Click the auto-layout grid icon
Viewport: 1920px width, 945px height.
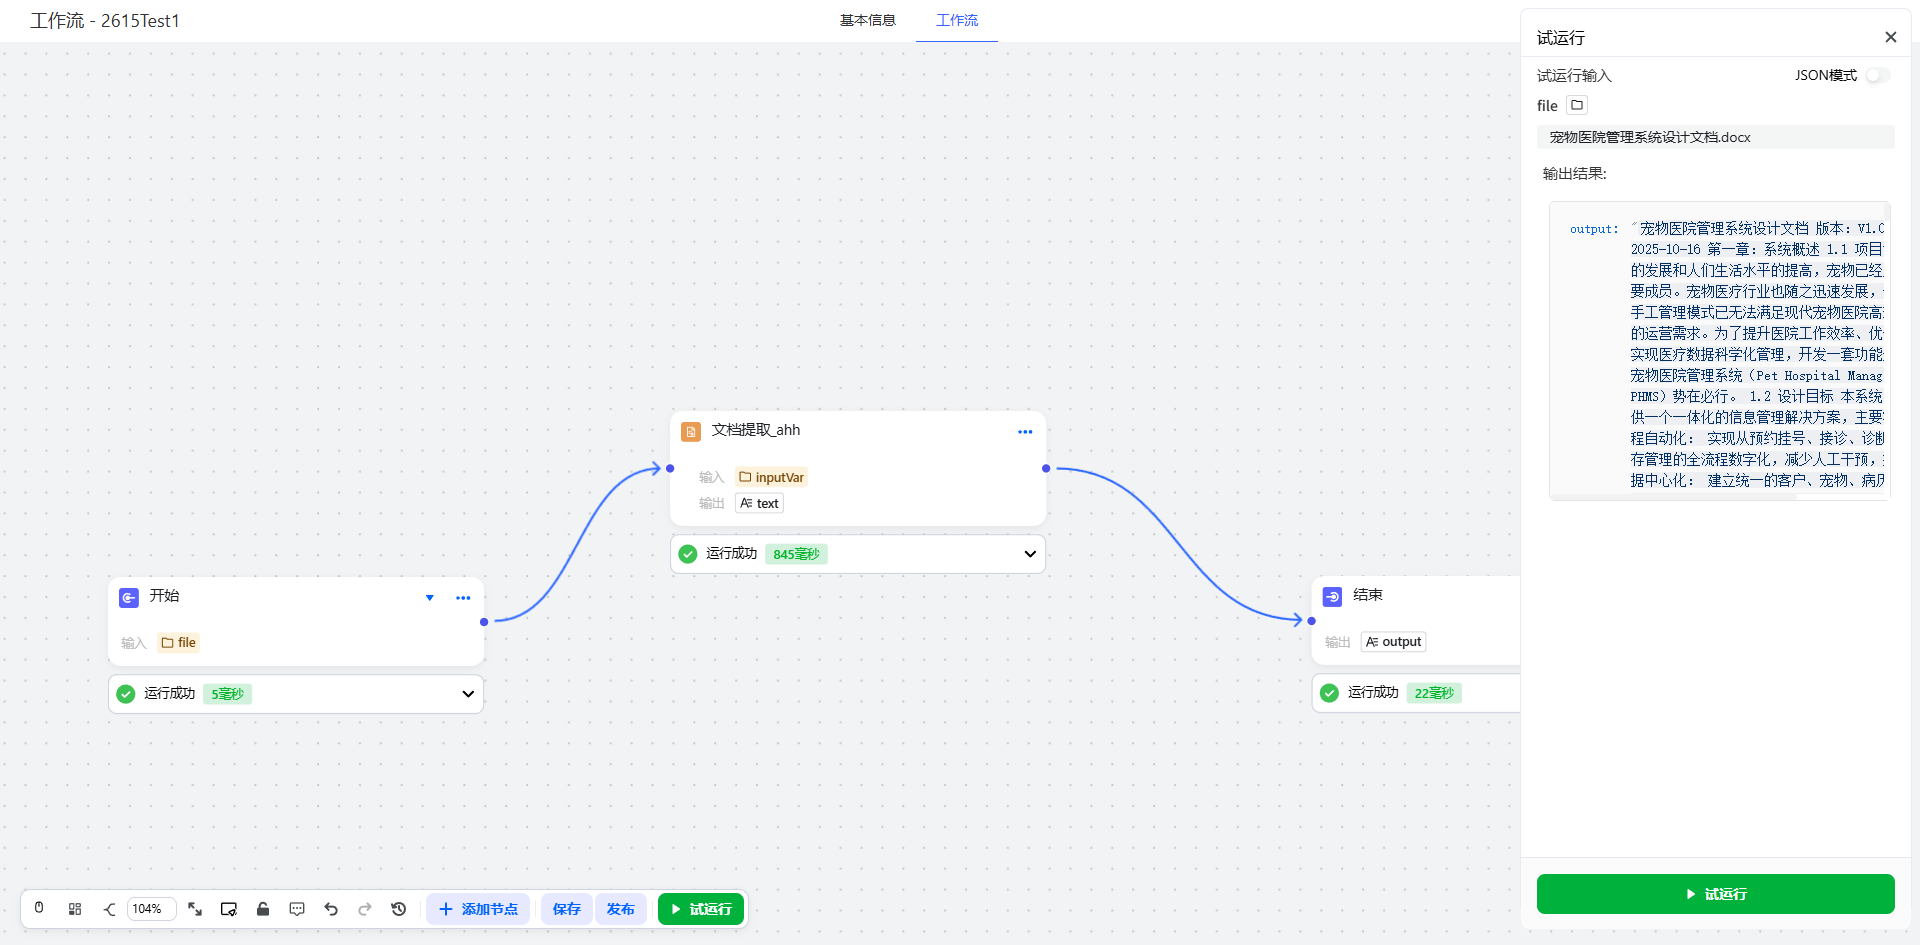point(75,909)
